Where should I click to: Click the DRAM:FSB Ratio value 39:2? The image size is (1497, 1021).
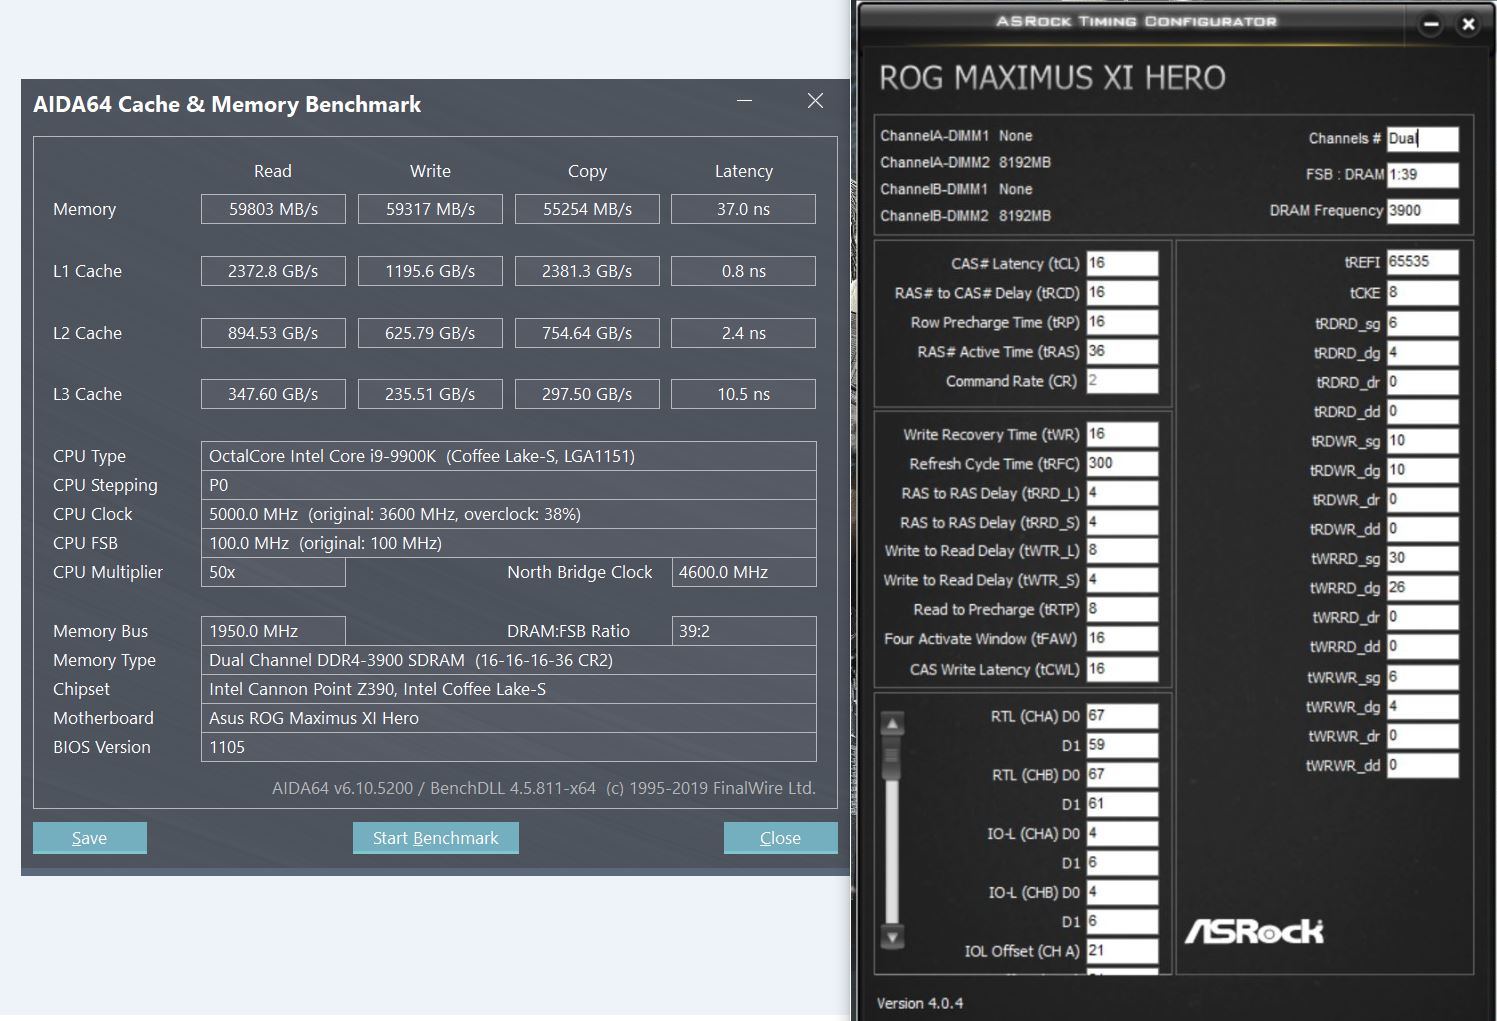(x=744, y=631)
